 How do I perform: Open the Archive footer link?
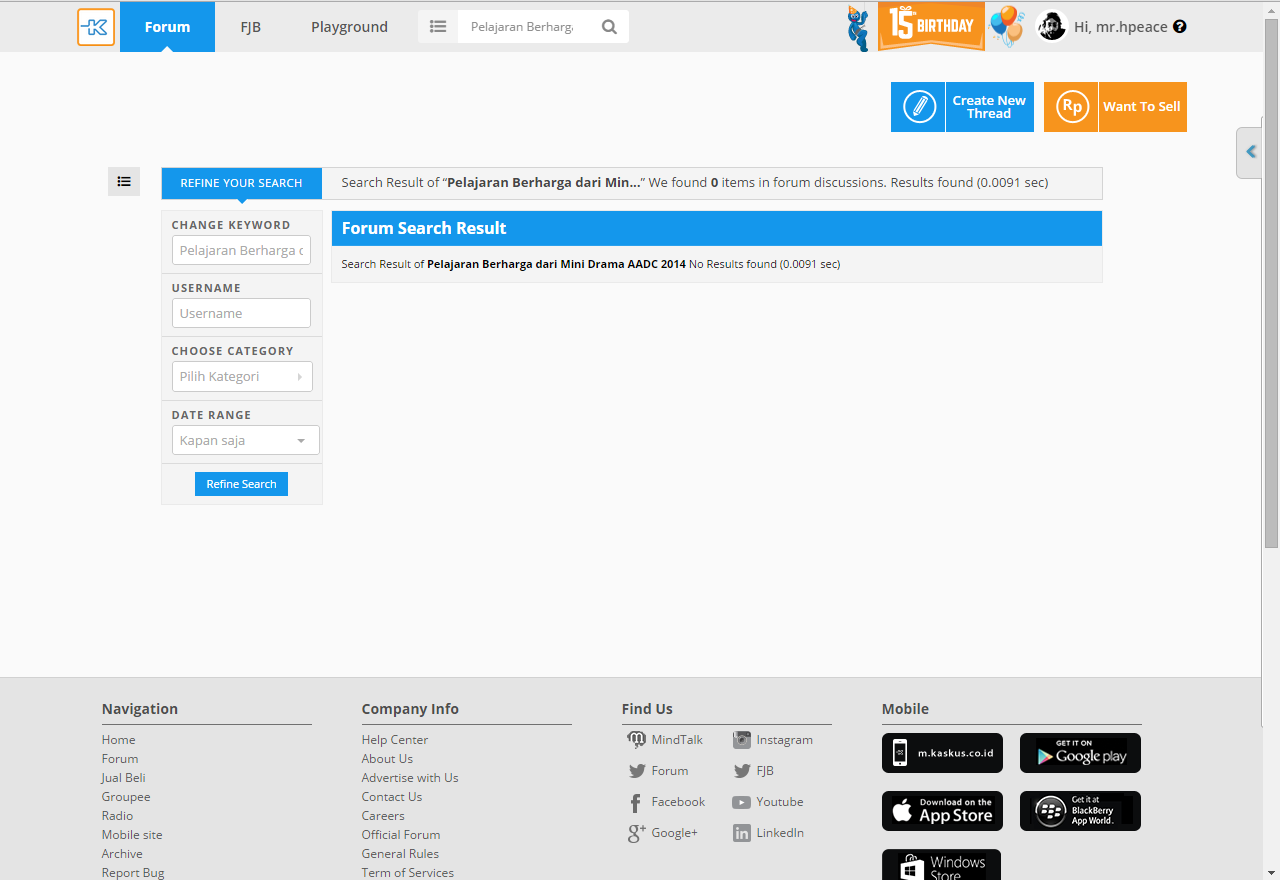(x=122, y=854)
